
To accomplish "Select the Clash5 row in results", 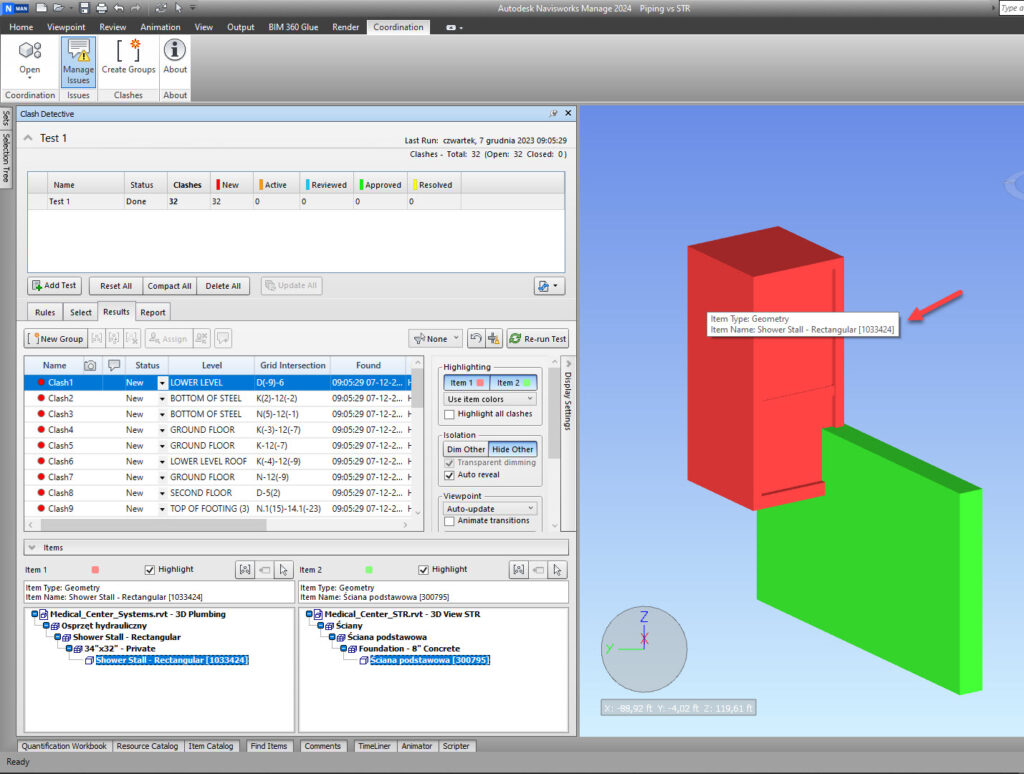I will tap(60, 445).
